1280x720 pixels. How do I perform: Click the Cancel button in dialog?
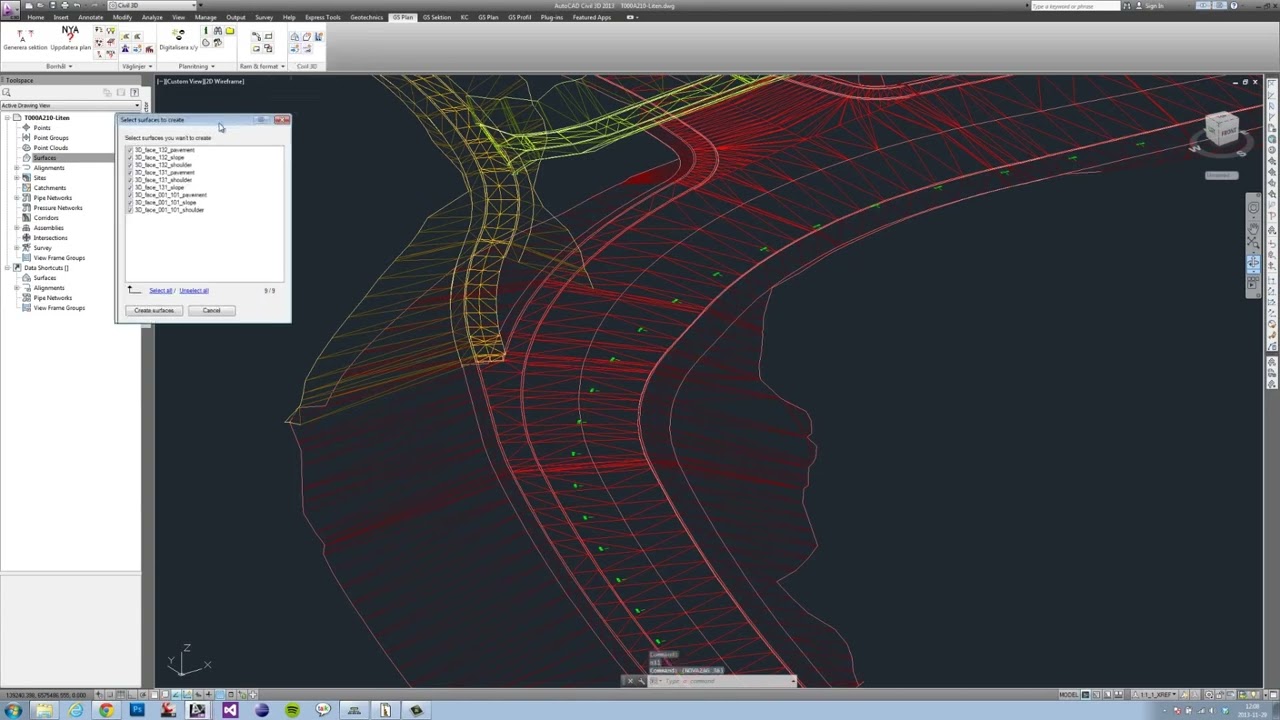211,310
